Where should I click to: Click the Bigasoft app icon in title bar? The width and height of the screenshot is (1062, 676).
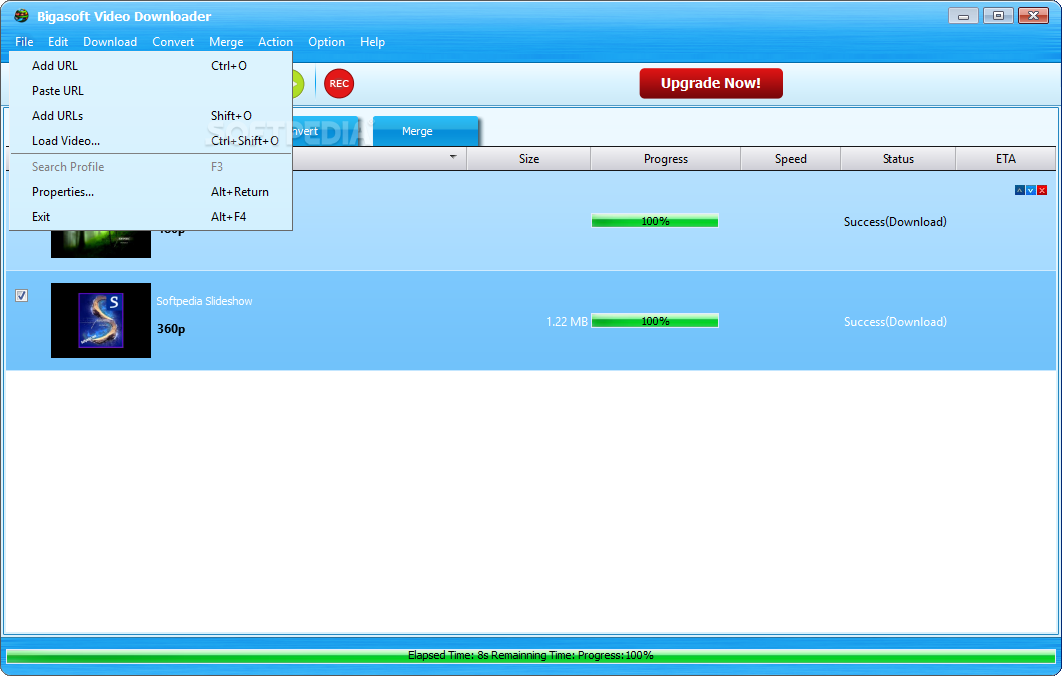(x=21, y=16)
